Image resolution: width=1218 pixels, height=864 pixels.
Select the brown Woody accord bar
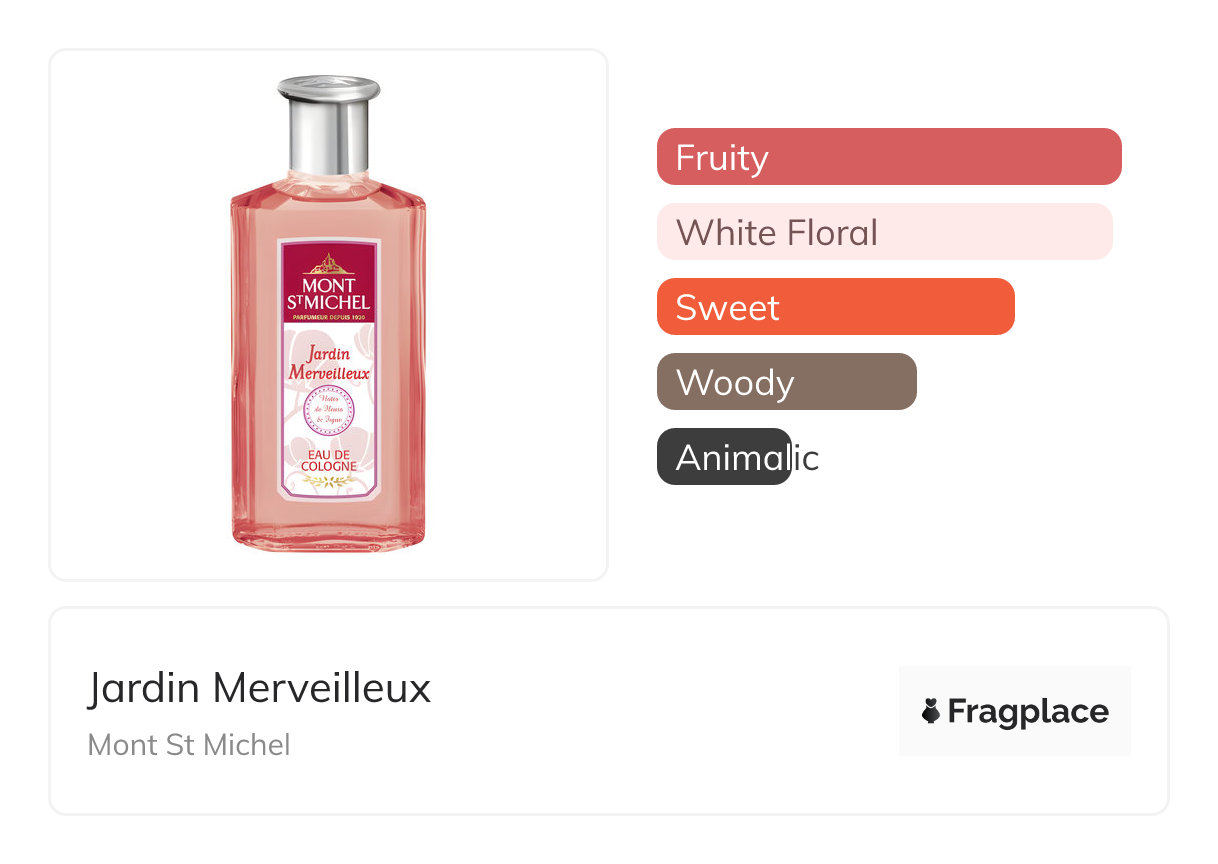(786, 382)
